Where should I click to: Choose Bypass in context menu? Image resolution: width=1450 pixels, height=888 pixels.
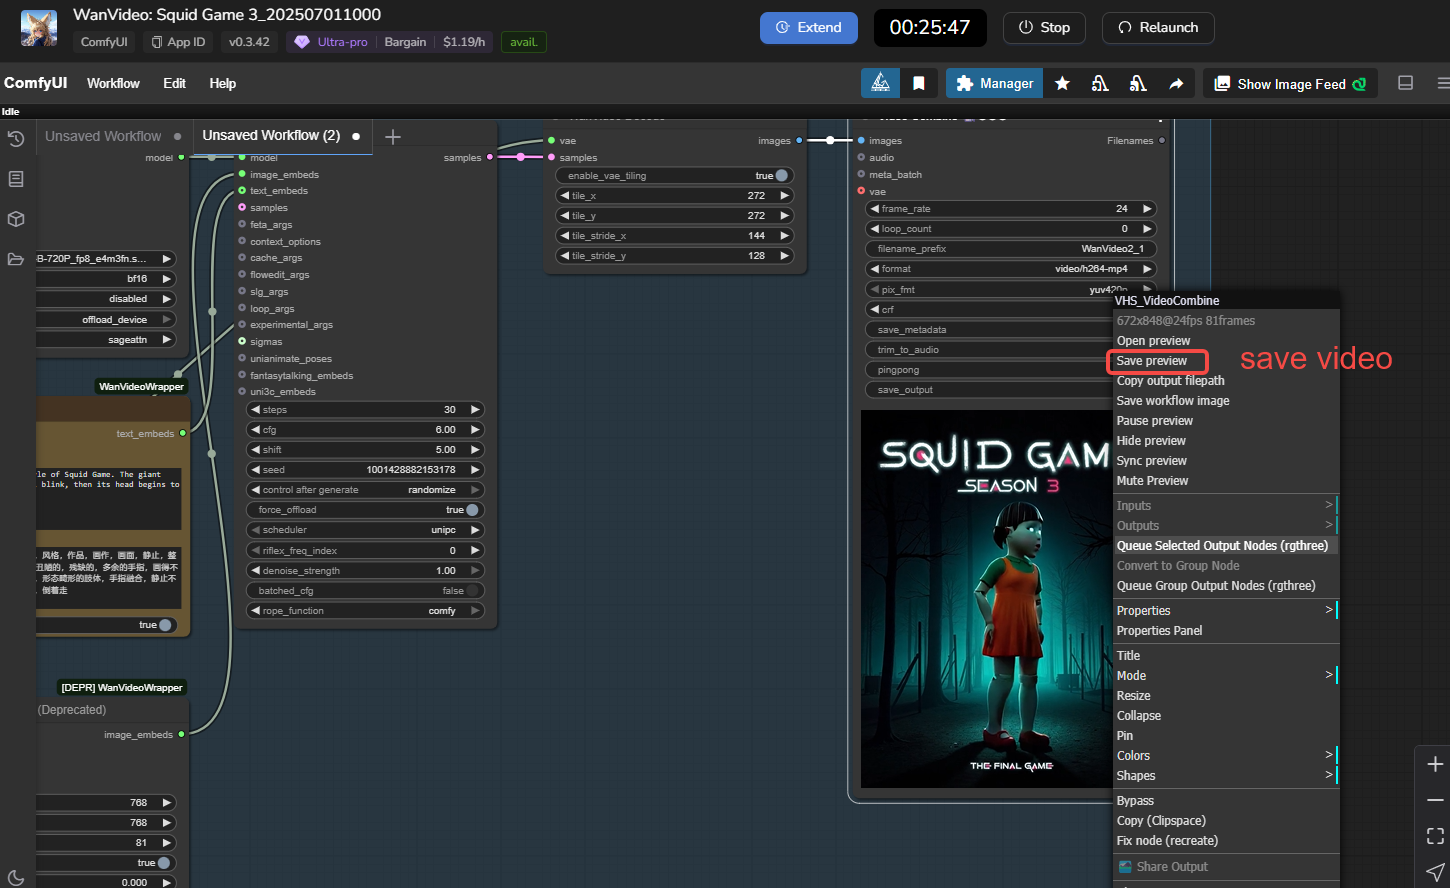(1135, 801)
